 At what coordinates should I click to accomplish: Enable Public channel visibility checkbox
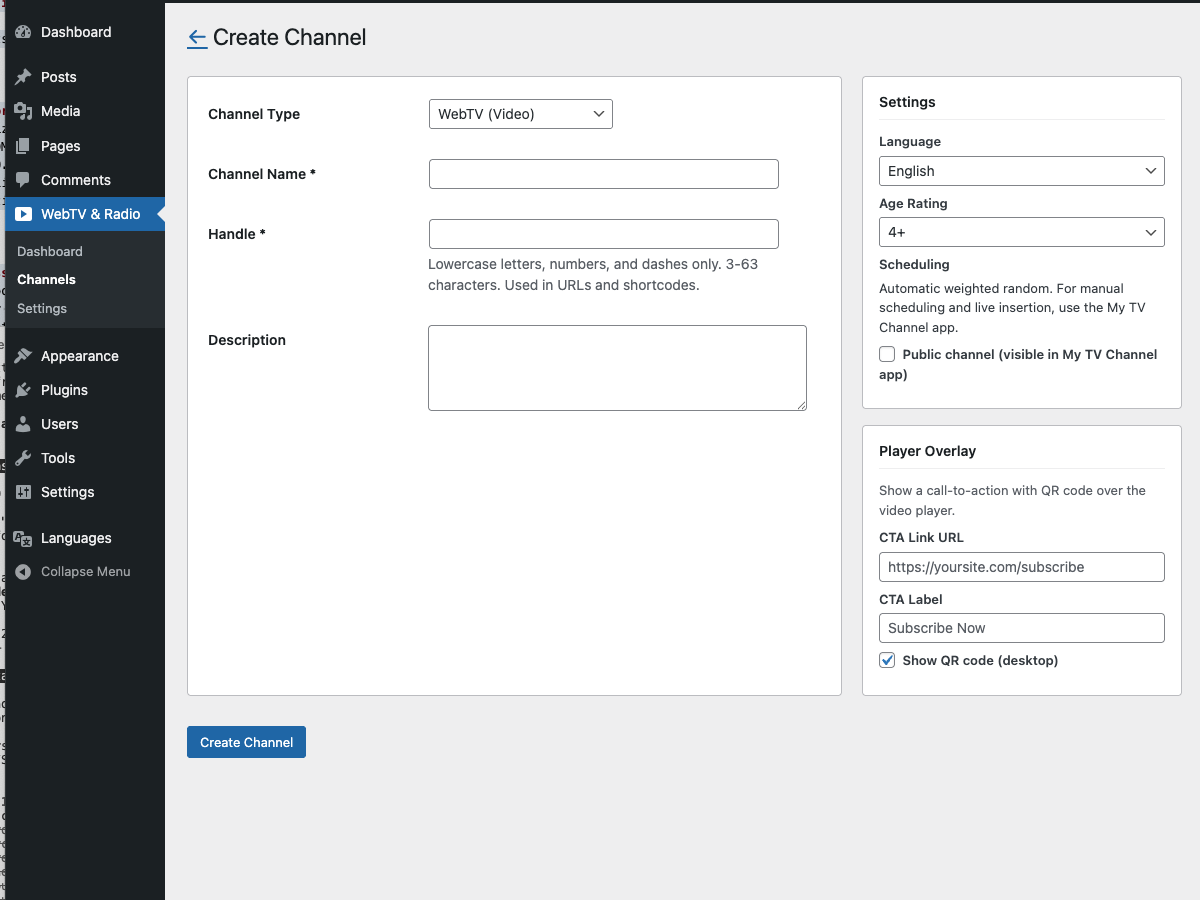(886, 353)
